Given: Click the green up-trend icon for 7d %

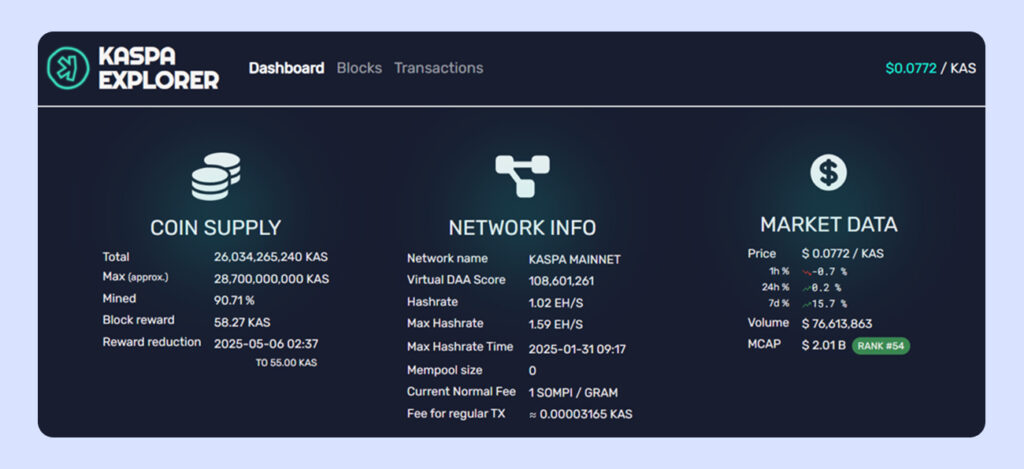Looking at the screenshot, I should [806, 304].
